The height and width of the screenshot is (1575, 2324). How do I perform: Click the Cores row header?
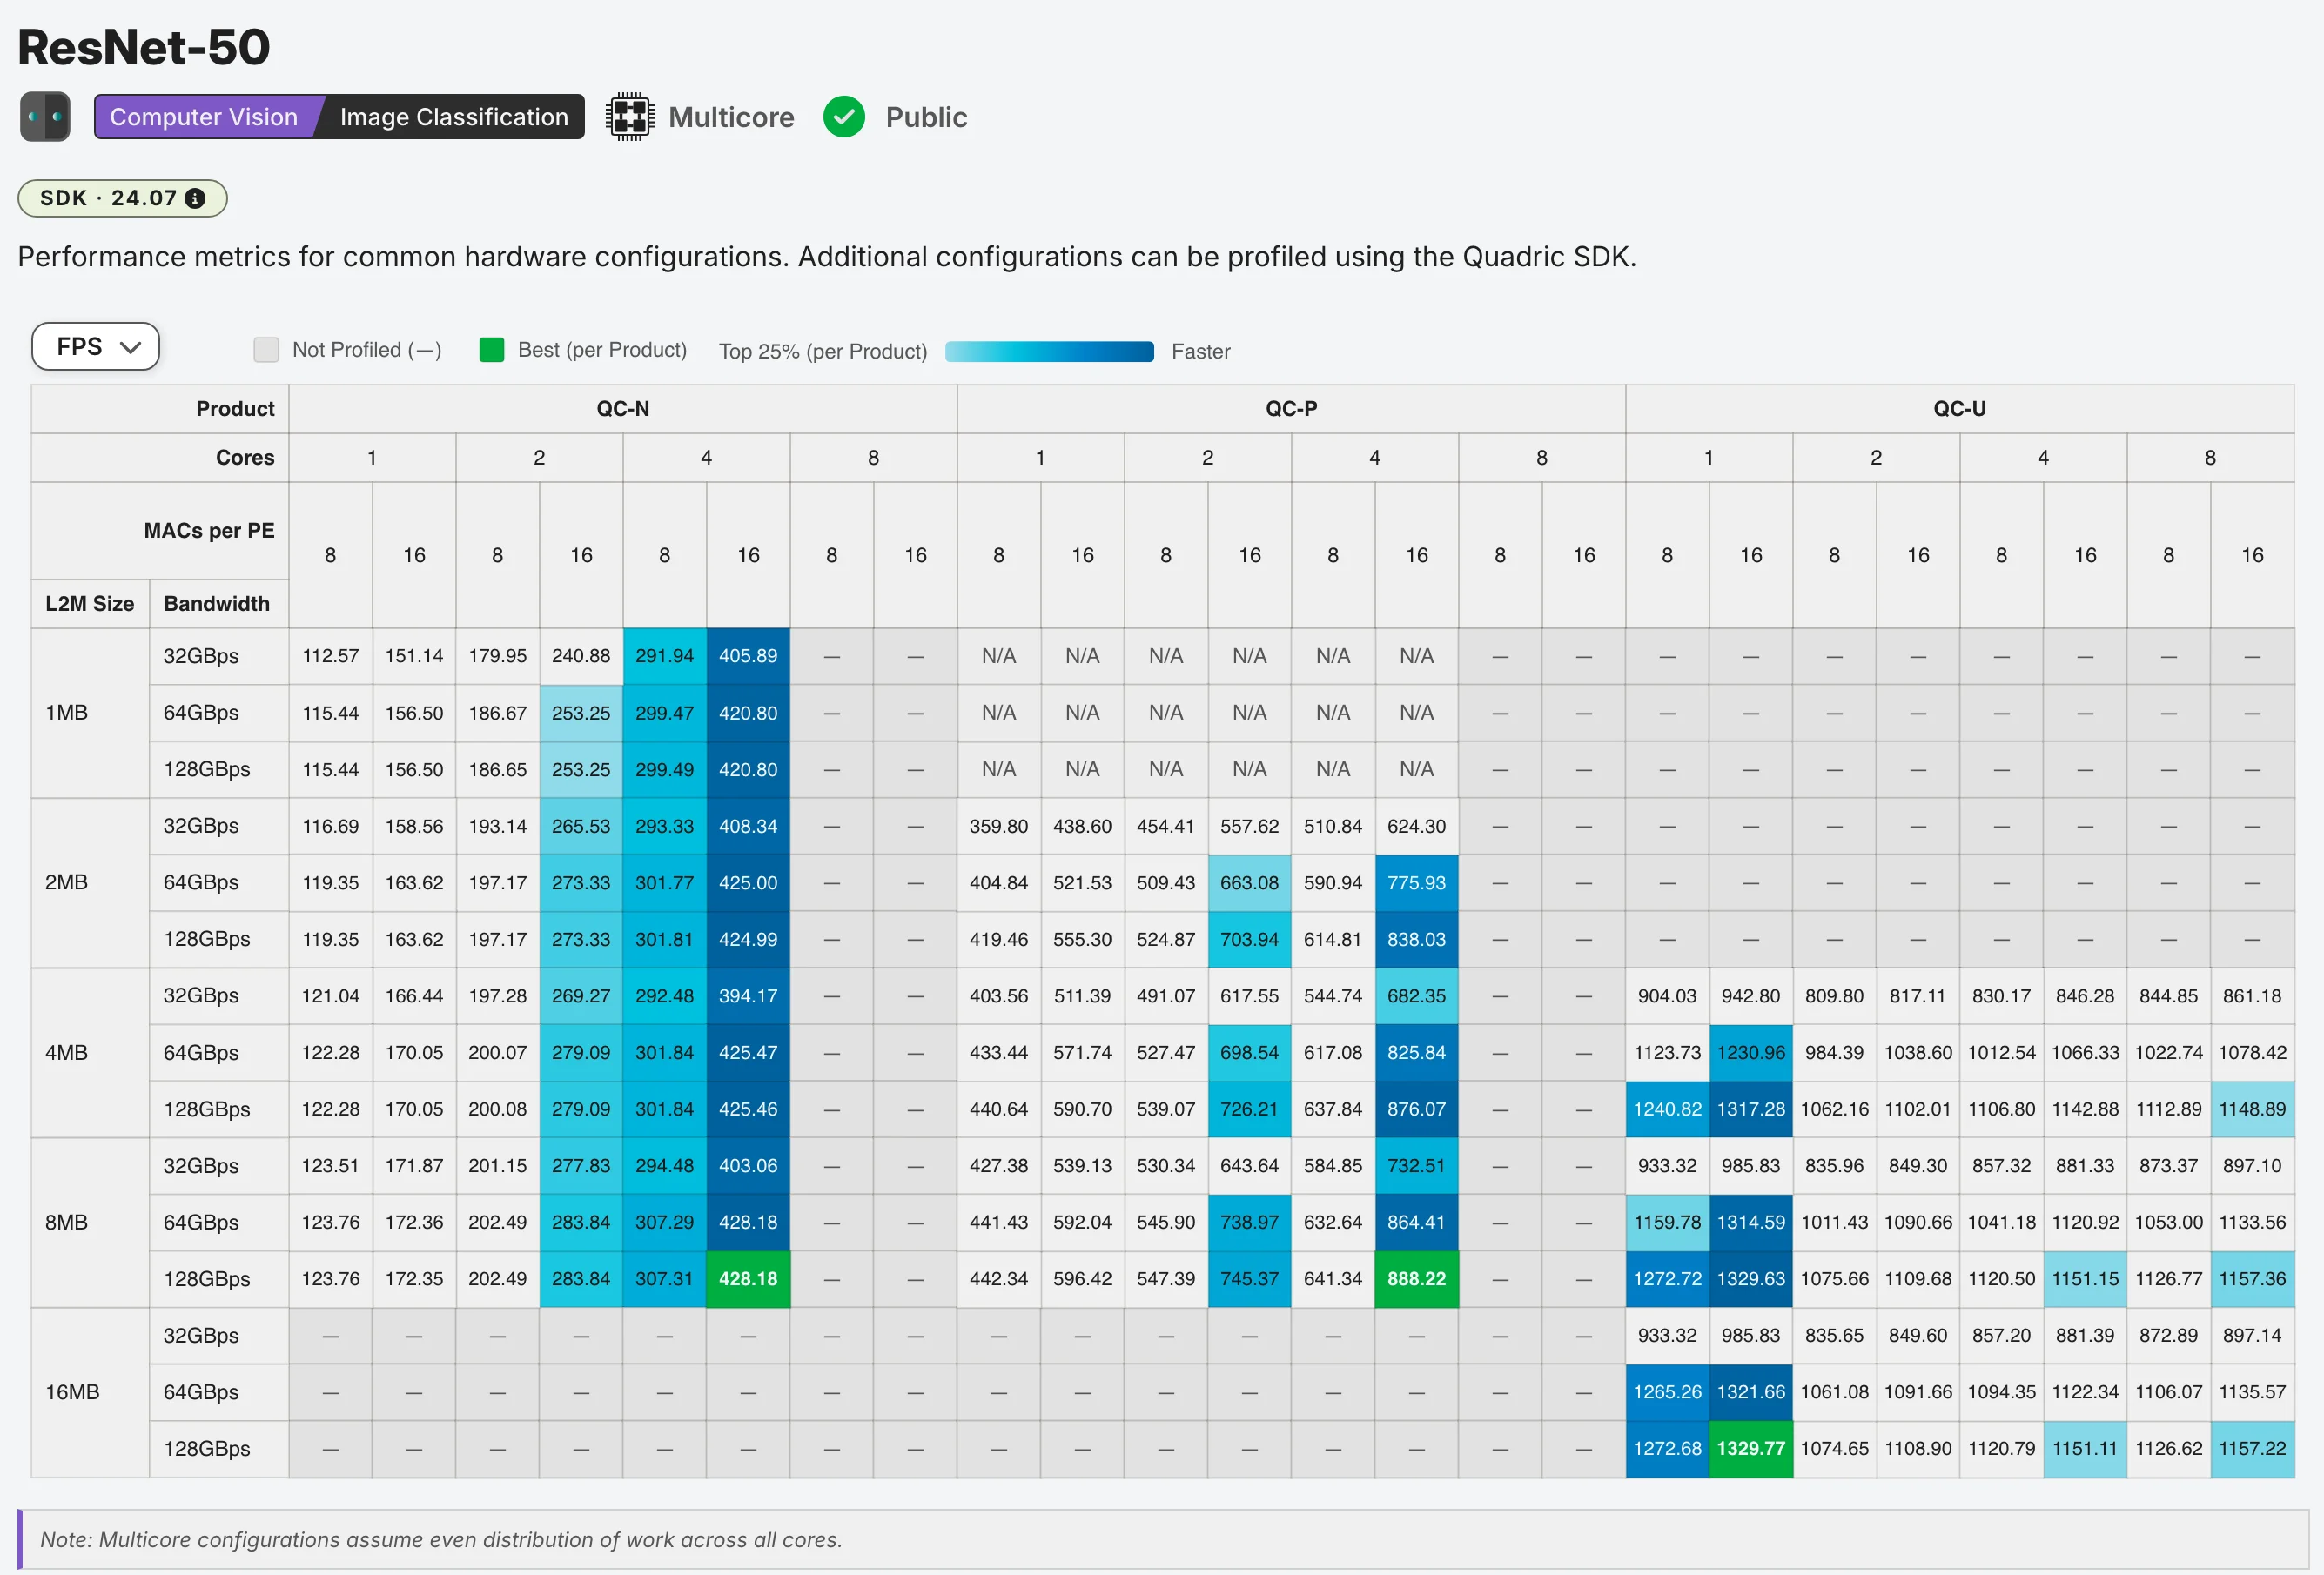tap(160, 458)
